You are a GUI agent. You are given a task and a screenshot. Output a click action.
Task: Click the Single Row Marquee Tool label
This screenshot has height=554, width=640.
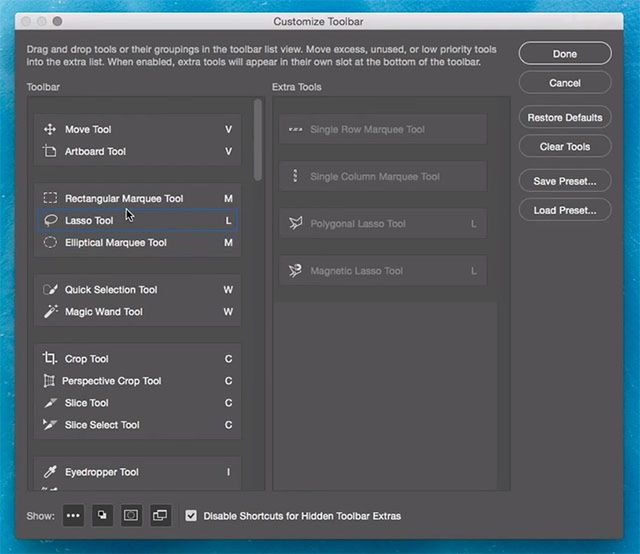click(367, 129)
